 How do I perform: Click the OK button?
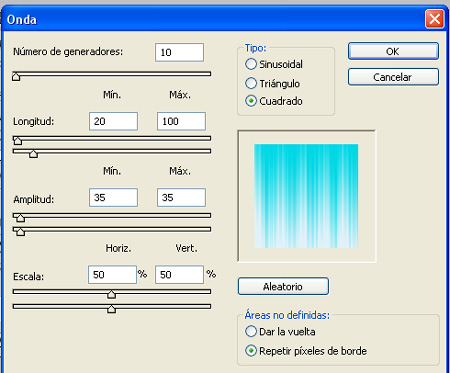click(393, 51)
